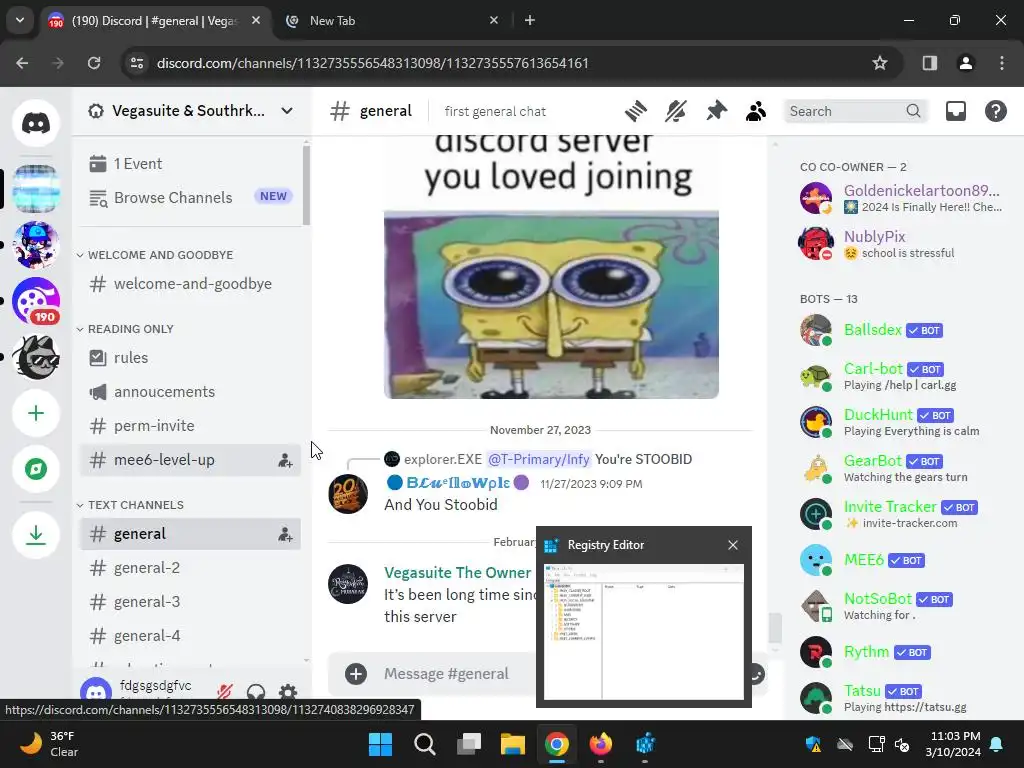Open Chrome profile avatar icon
Viewport: 1024px width, 768px height.
(x=965, y=63)
